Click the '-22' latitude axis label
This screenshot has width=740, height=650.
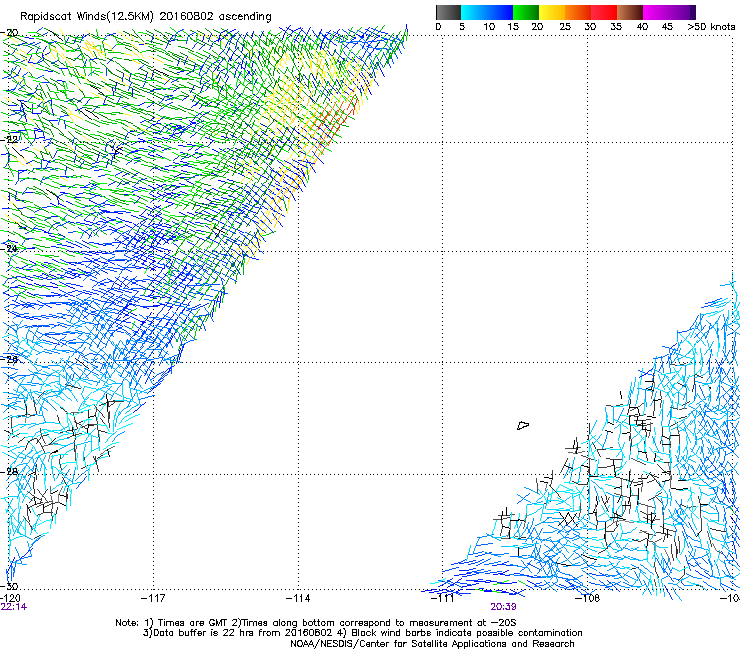[x=10, y=140]
